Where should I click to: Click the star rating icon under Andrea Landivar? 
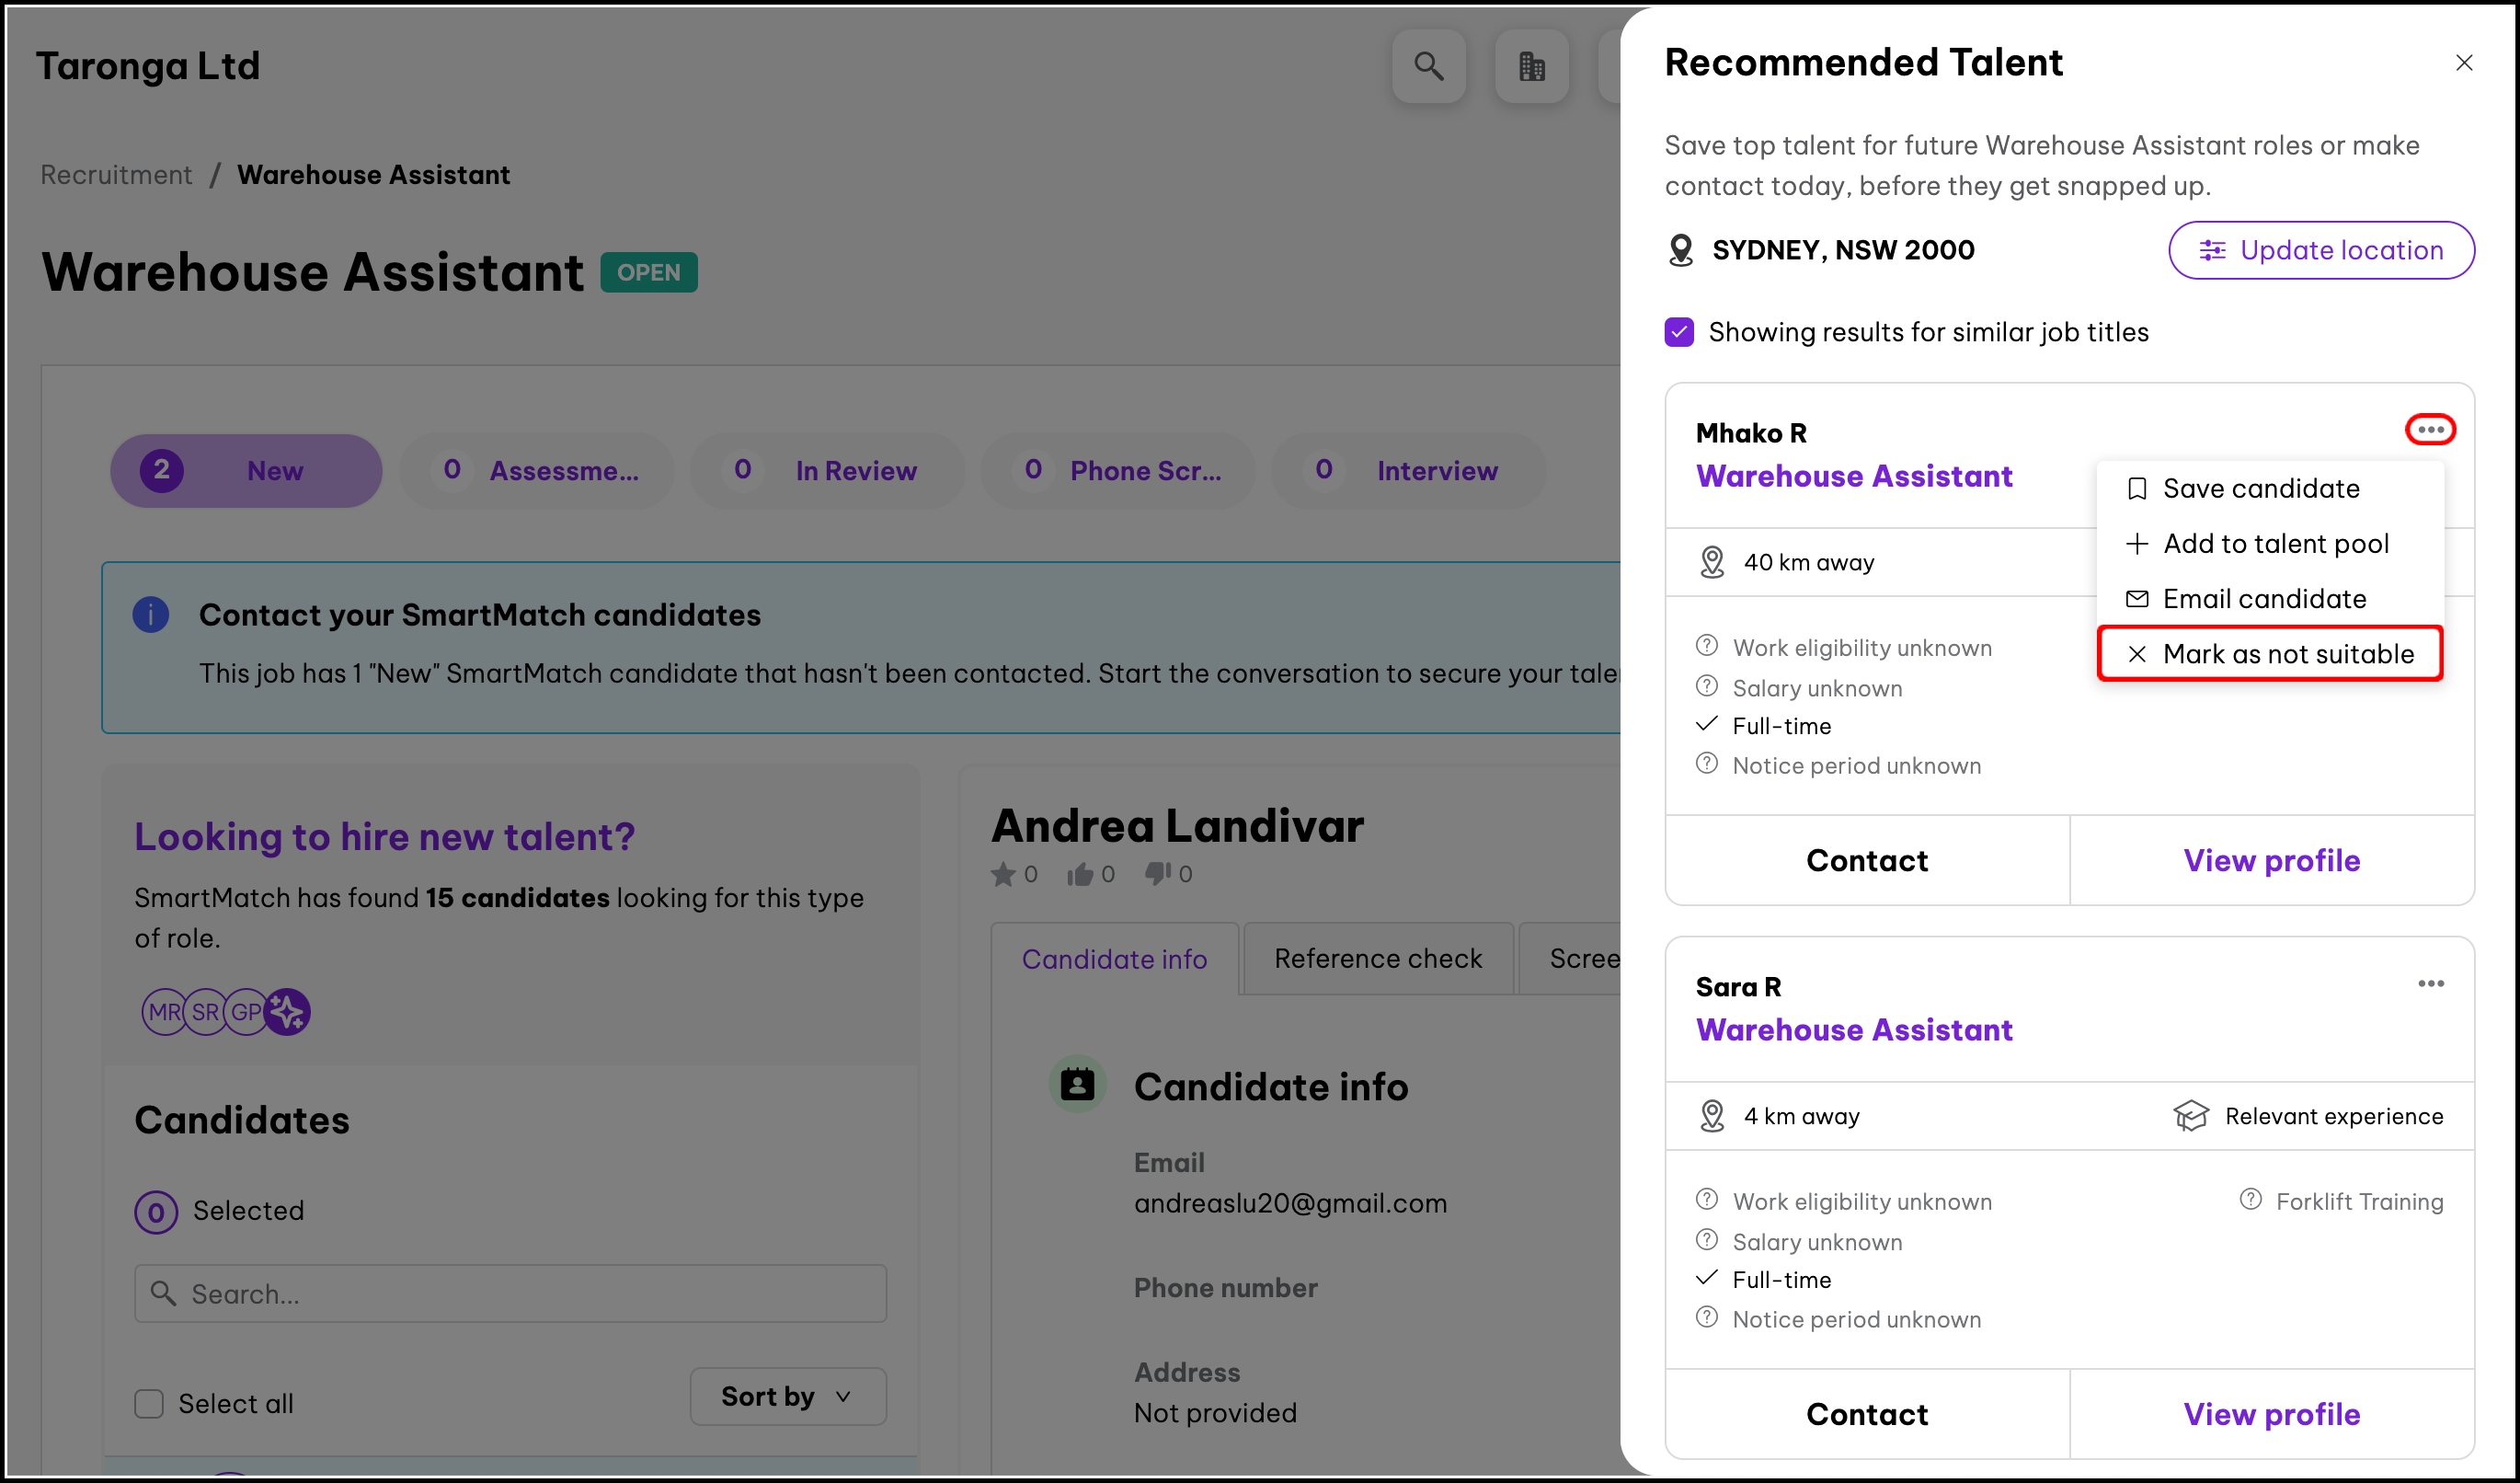[1003, 875]
